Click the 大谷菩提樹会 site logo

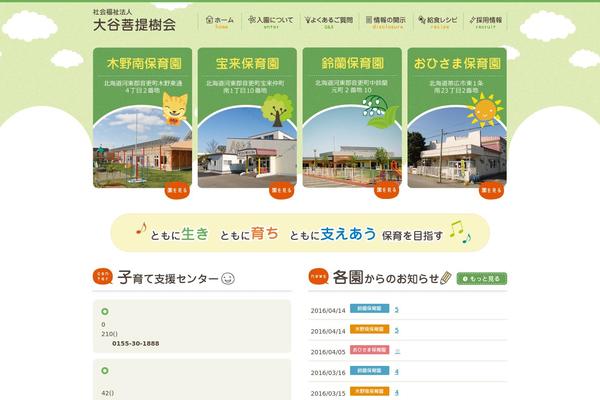pyautogui.click(x=134, y=21)
